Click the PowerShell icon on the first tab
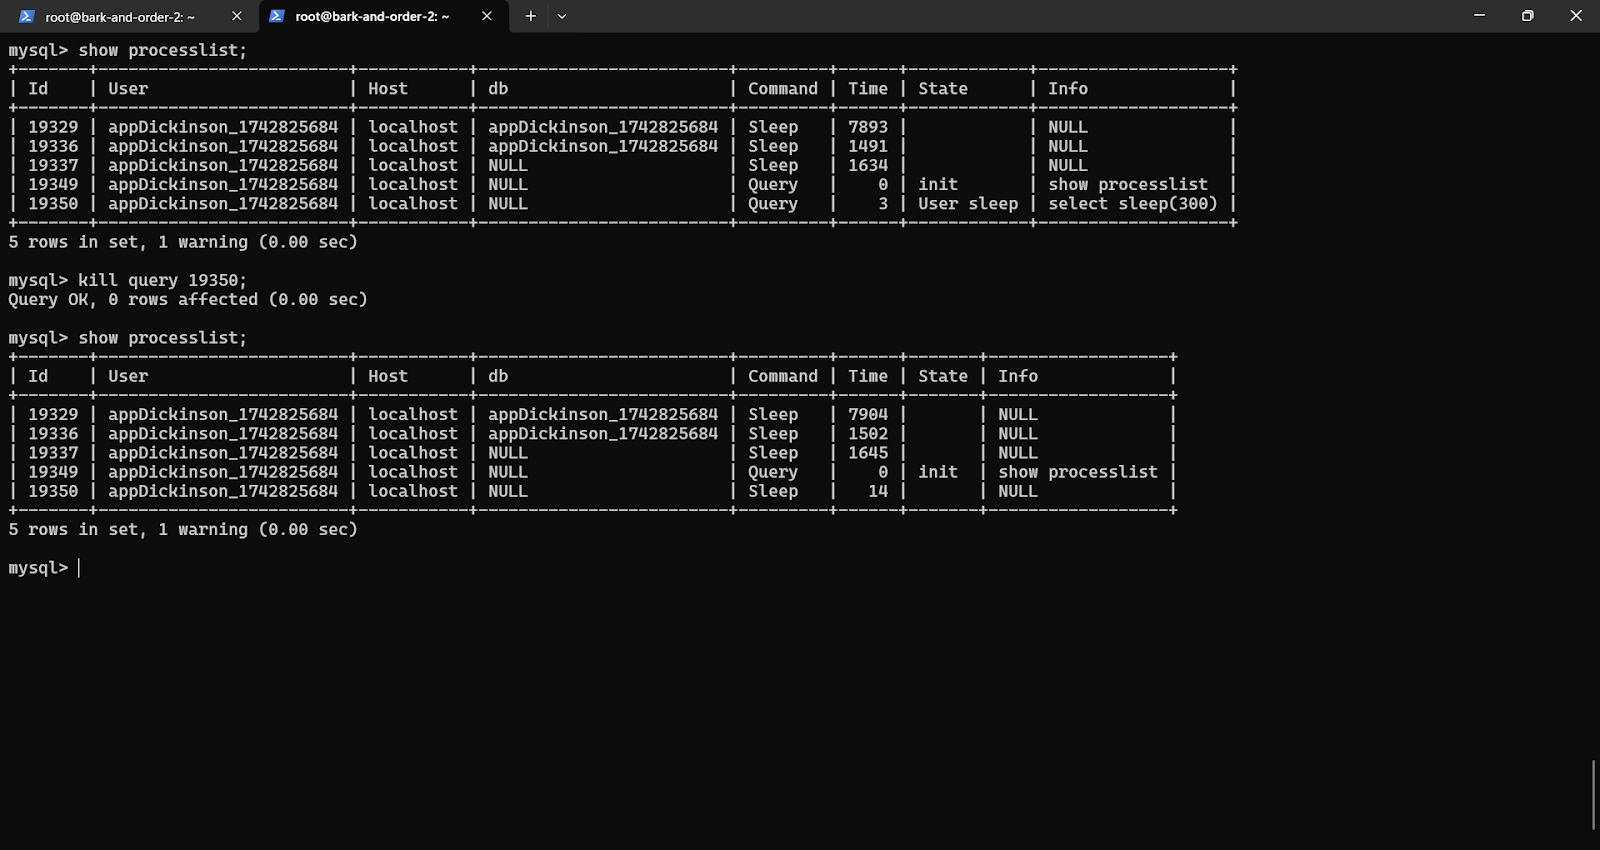This screenshot has height=850, width=1600. tap(27, 16)
